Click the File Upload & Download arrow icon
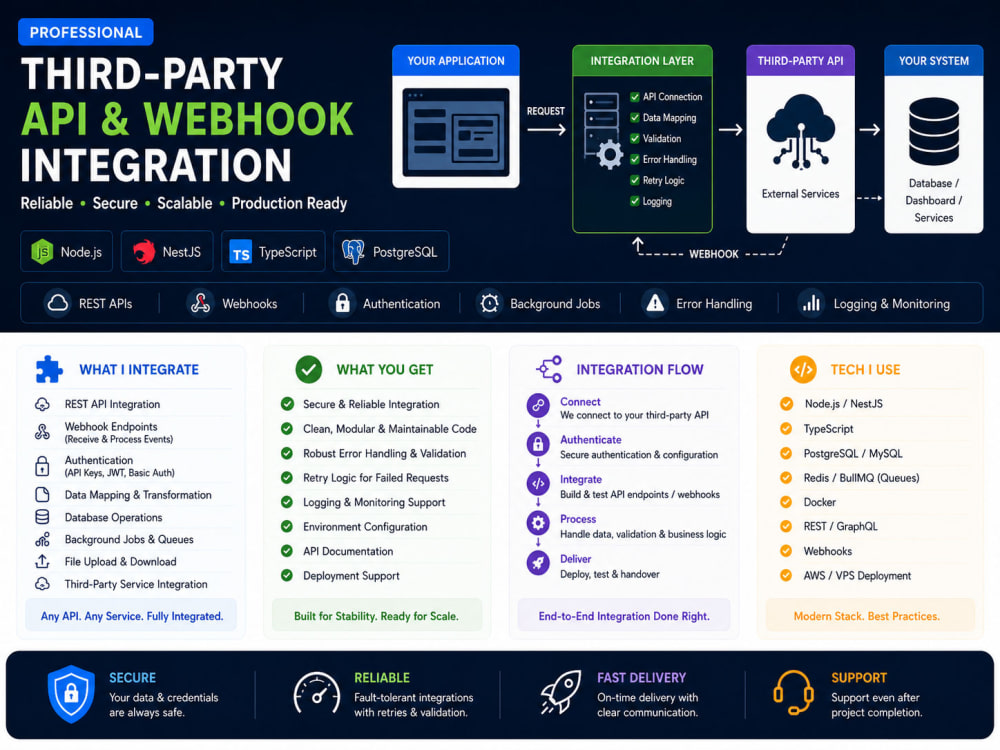The height and width of the screenshot is (750, 1000). click(42, 561)
